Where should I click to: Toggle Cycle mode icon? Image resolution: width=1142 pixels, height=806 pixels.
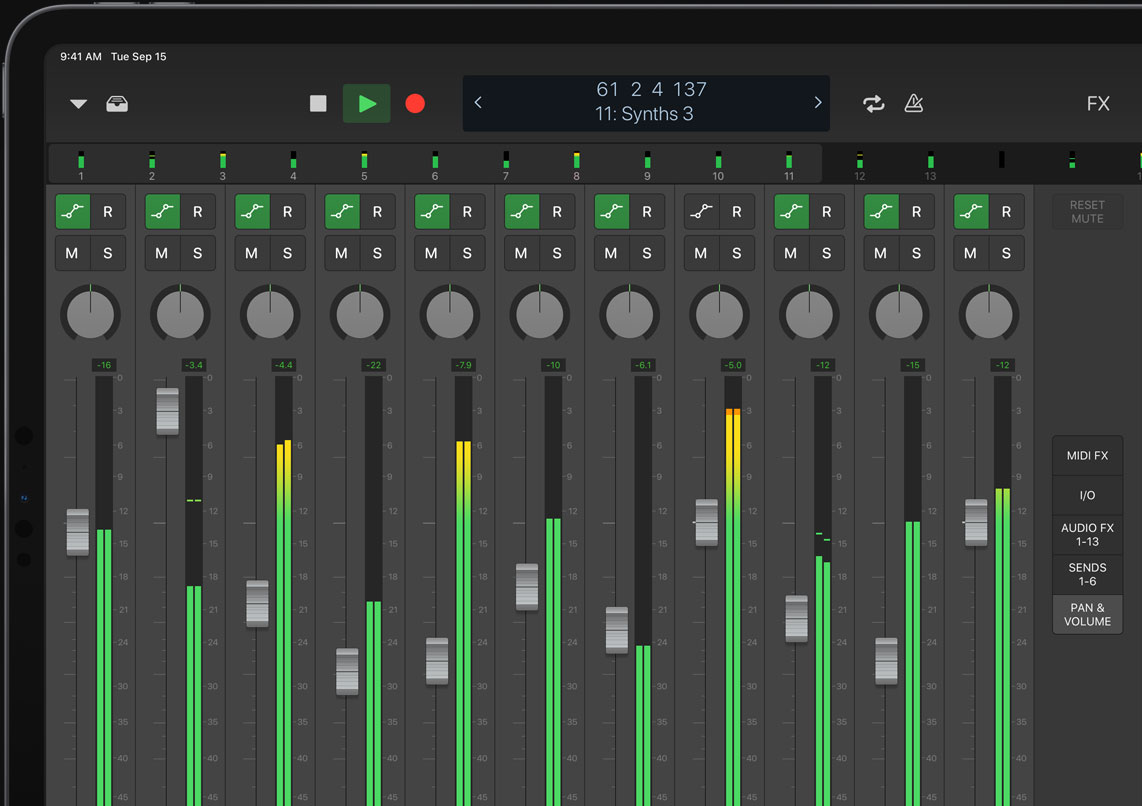pos(873,103)
